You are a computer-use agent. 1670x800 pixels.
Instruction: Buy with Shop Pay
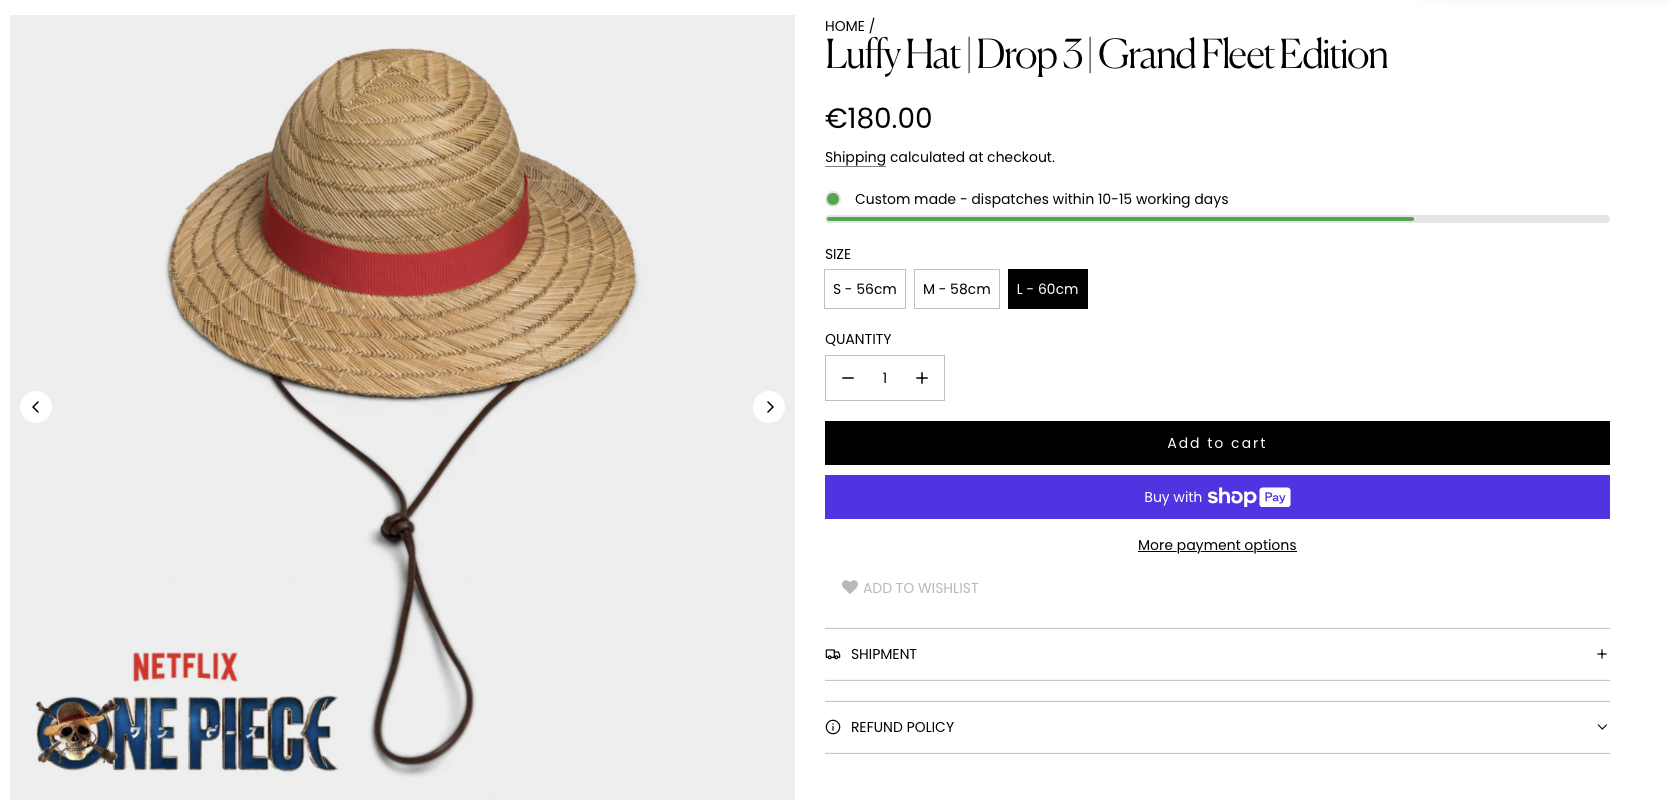pos(1217,497)
